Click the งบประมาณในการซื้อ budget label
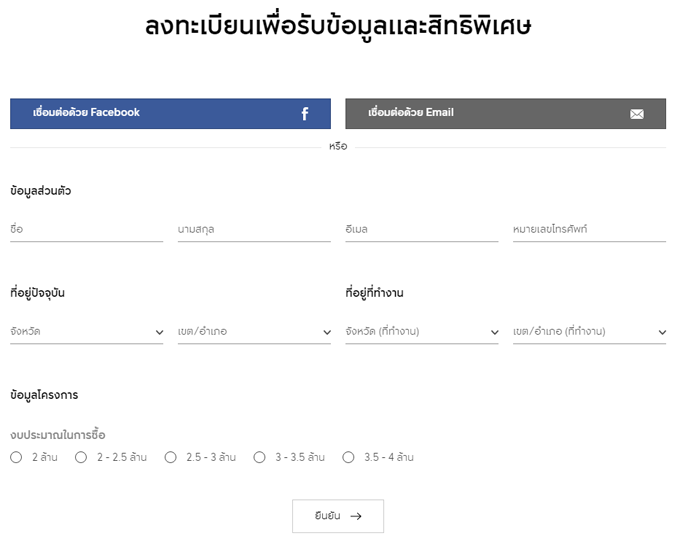 tap(58, 435)
